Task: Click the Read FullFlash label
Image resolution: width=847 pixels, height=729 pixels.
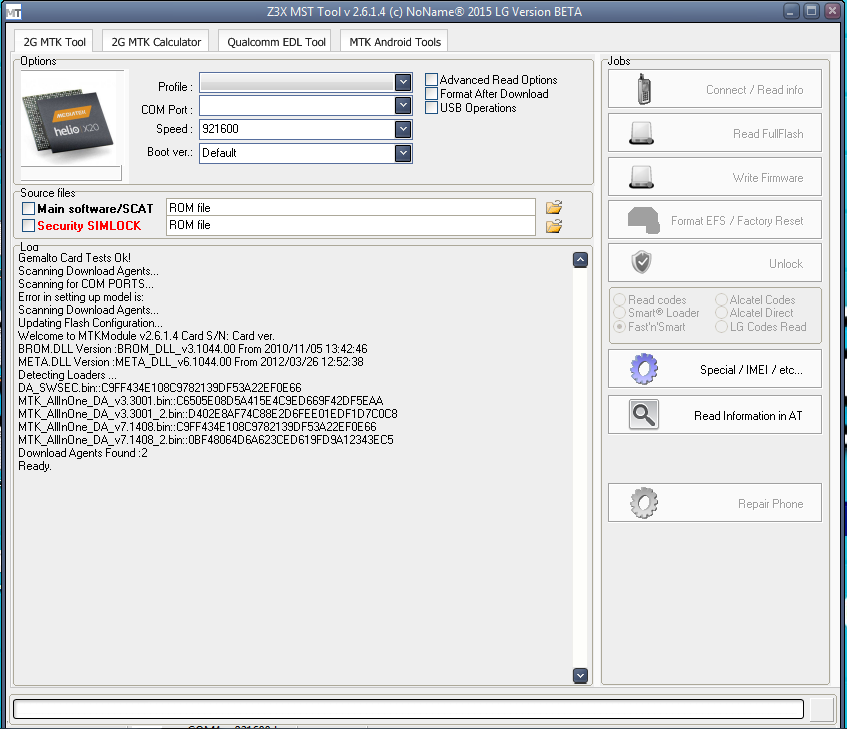Action: click(768, 133)
